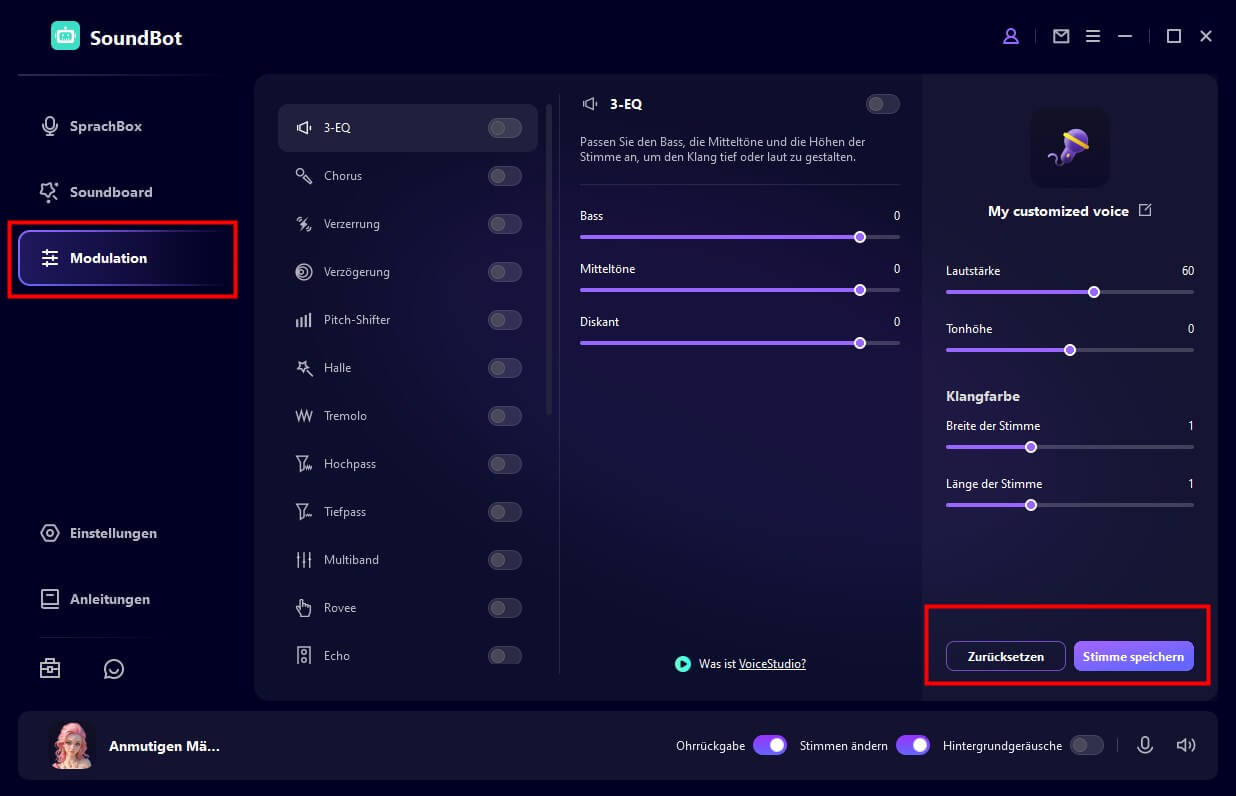The width and height of the screenshot is (1236, 796).
Task: Click the Anmutigen avatar thumbnail bottom left
Action: point(71,745)
